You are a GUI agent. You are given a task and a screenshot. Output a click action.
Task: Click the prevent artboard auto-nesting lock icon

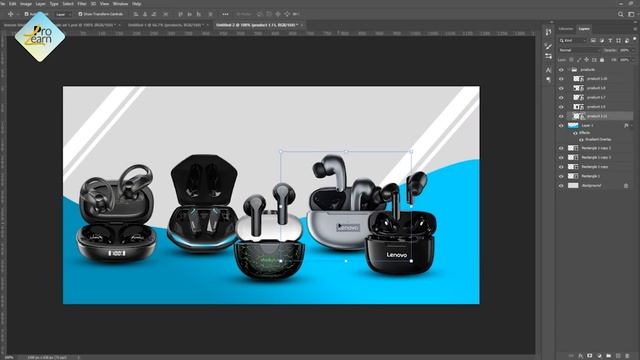coord(594,60)
